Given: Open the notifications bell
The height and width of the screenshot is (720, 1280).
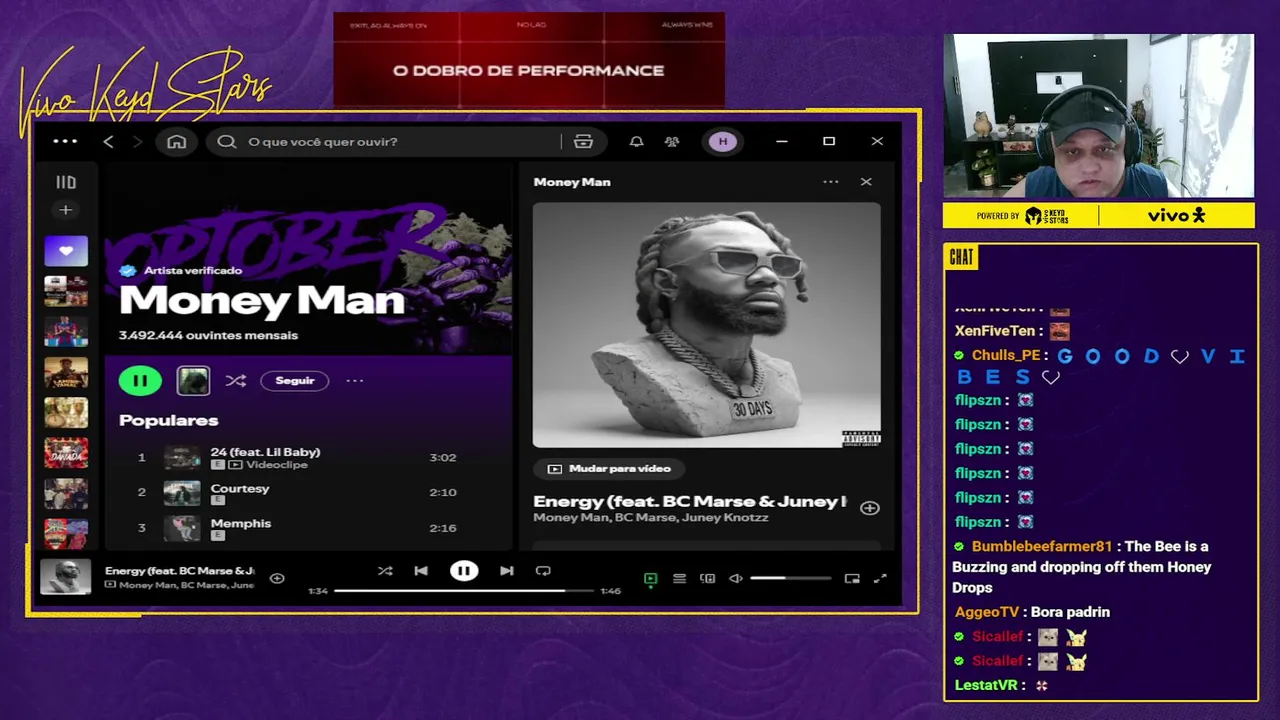Looking at the screenshot, I should [x=636, y=142].
